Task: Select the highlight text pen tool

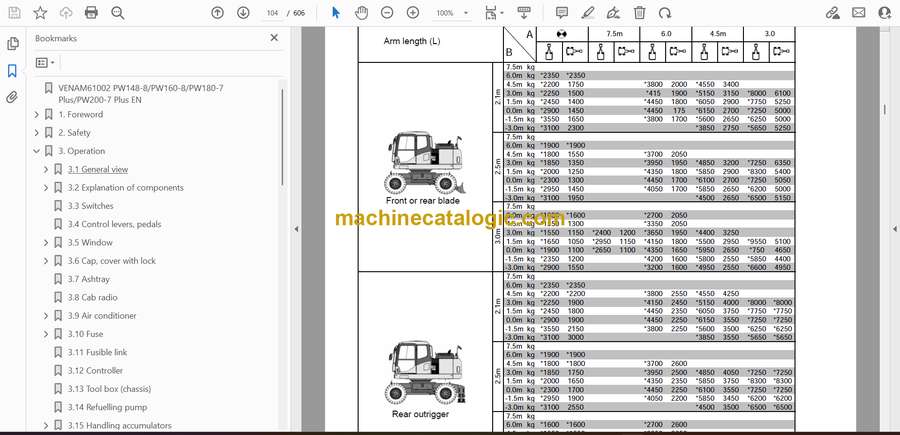Action: 588,13
